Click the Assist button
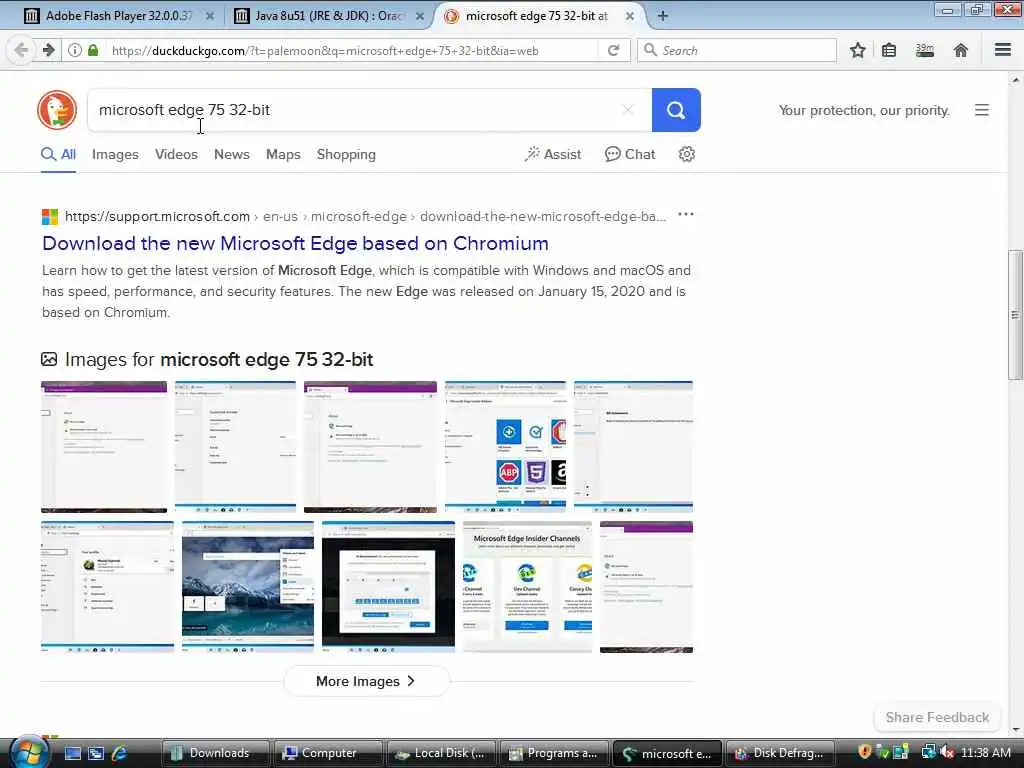Screen dimensions: 1024x768 point(552,154)
